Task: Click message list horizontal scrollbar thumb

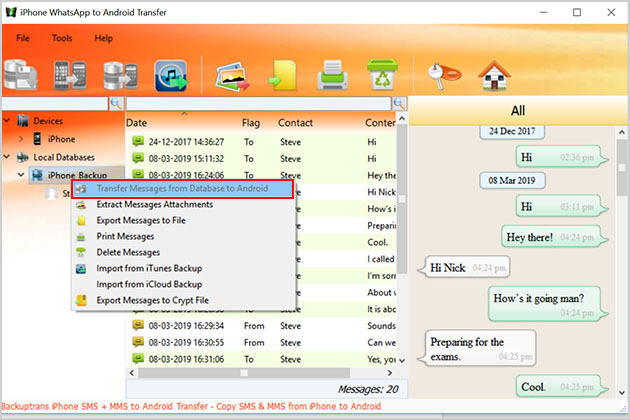Action: [244, 373]
